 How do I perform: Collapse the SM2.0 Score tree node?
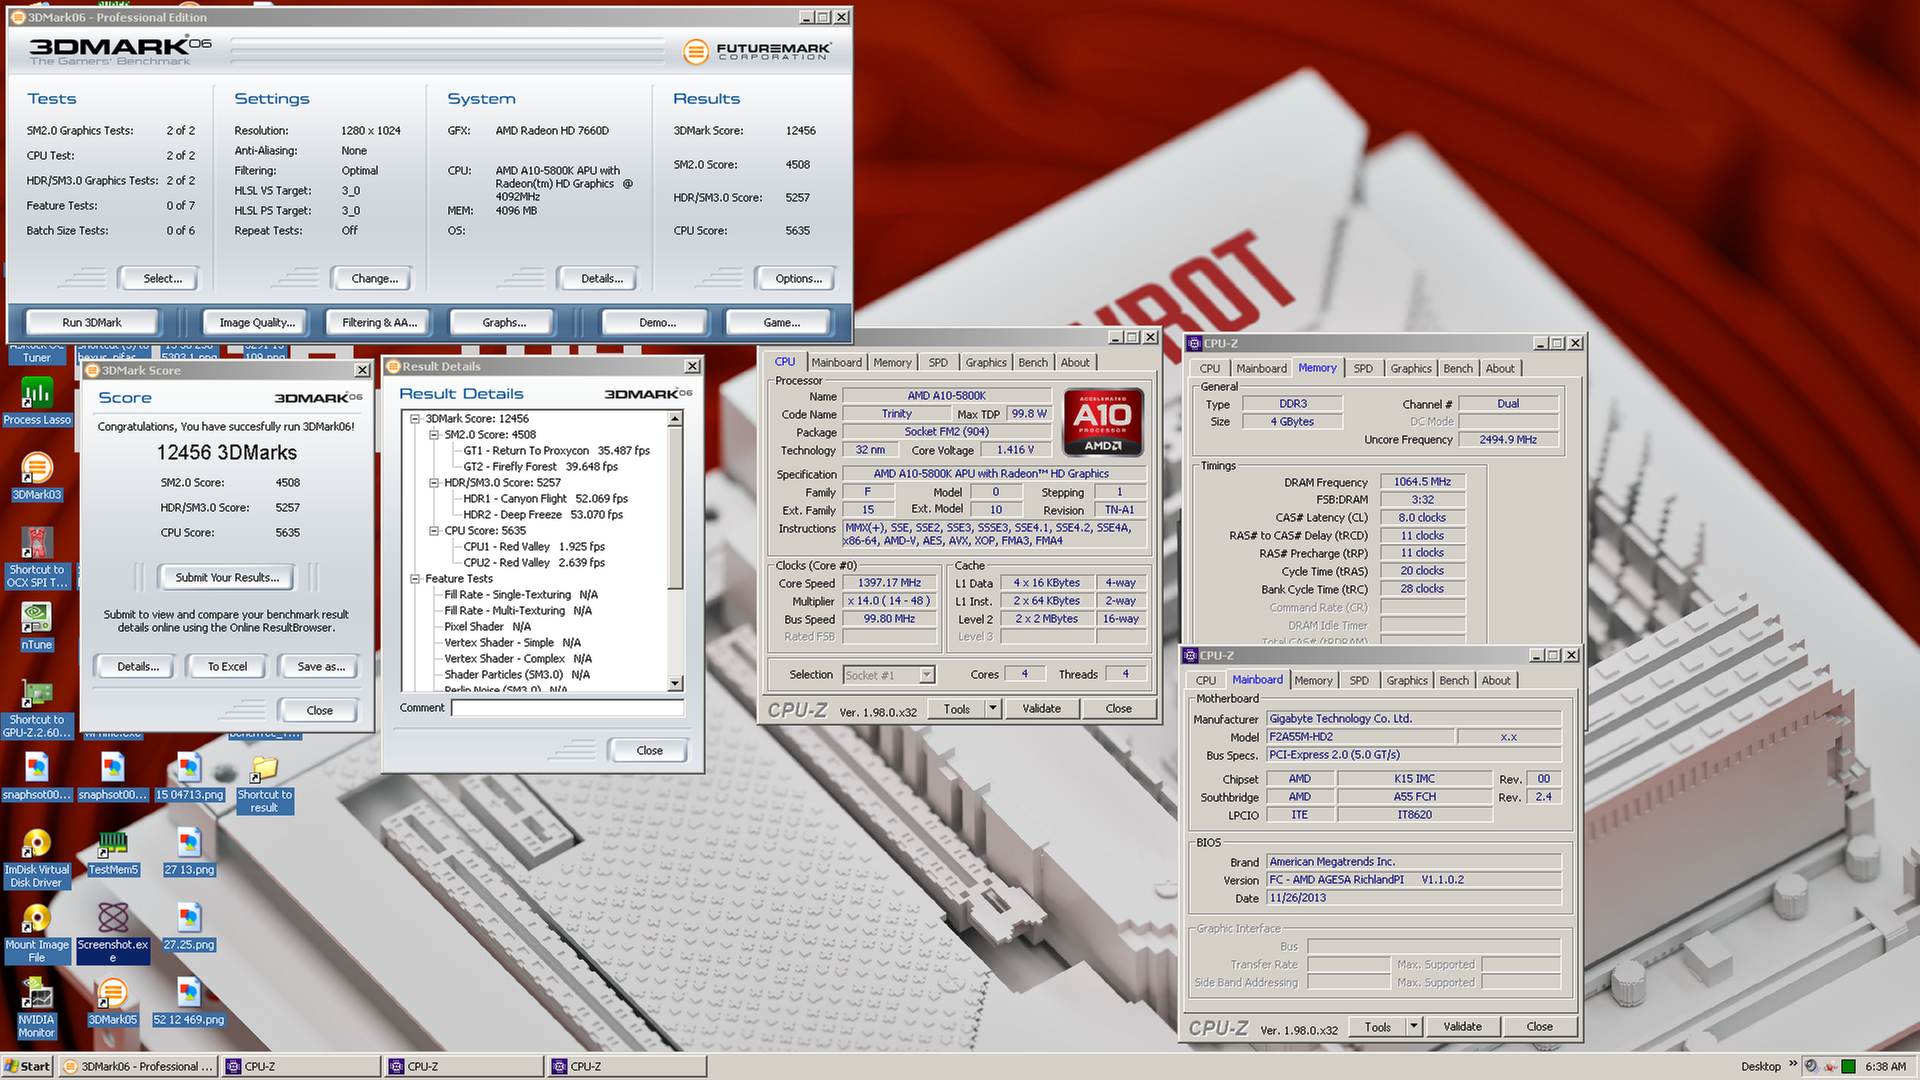tap(434, 435)
